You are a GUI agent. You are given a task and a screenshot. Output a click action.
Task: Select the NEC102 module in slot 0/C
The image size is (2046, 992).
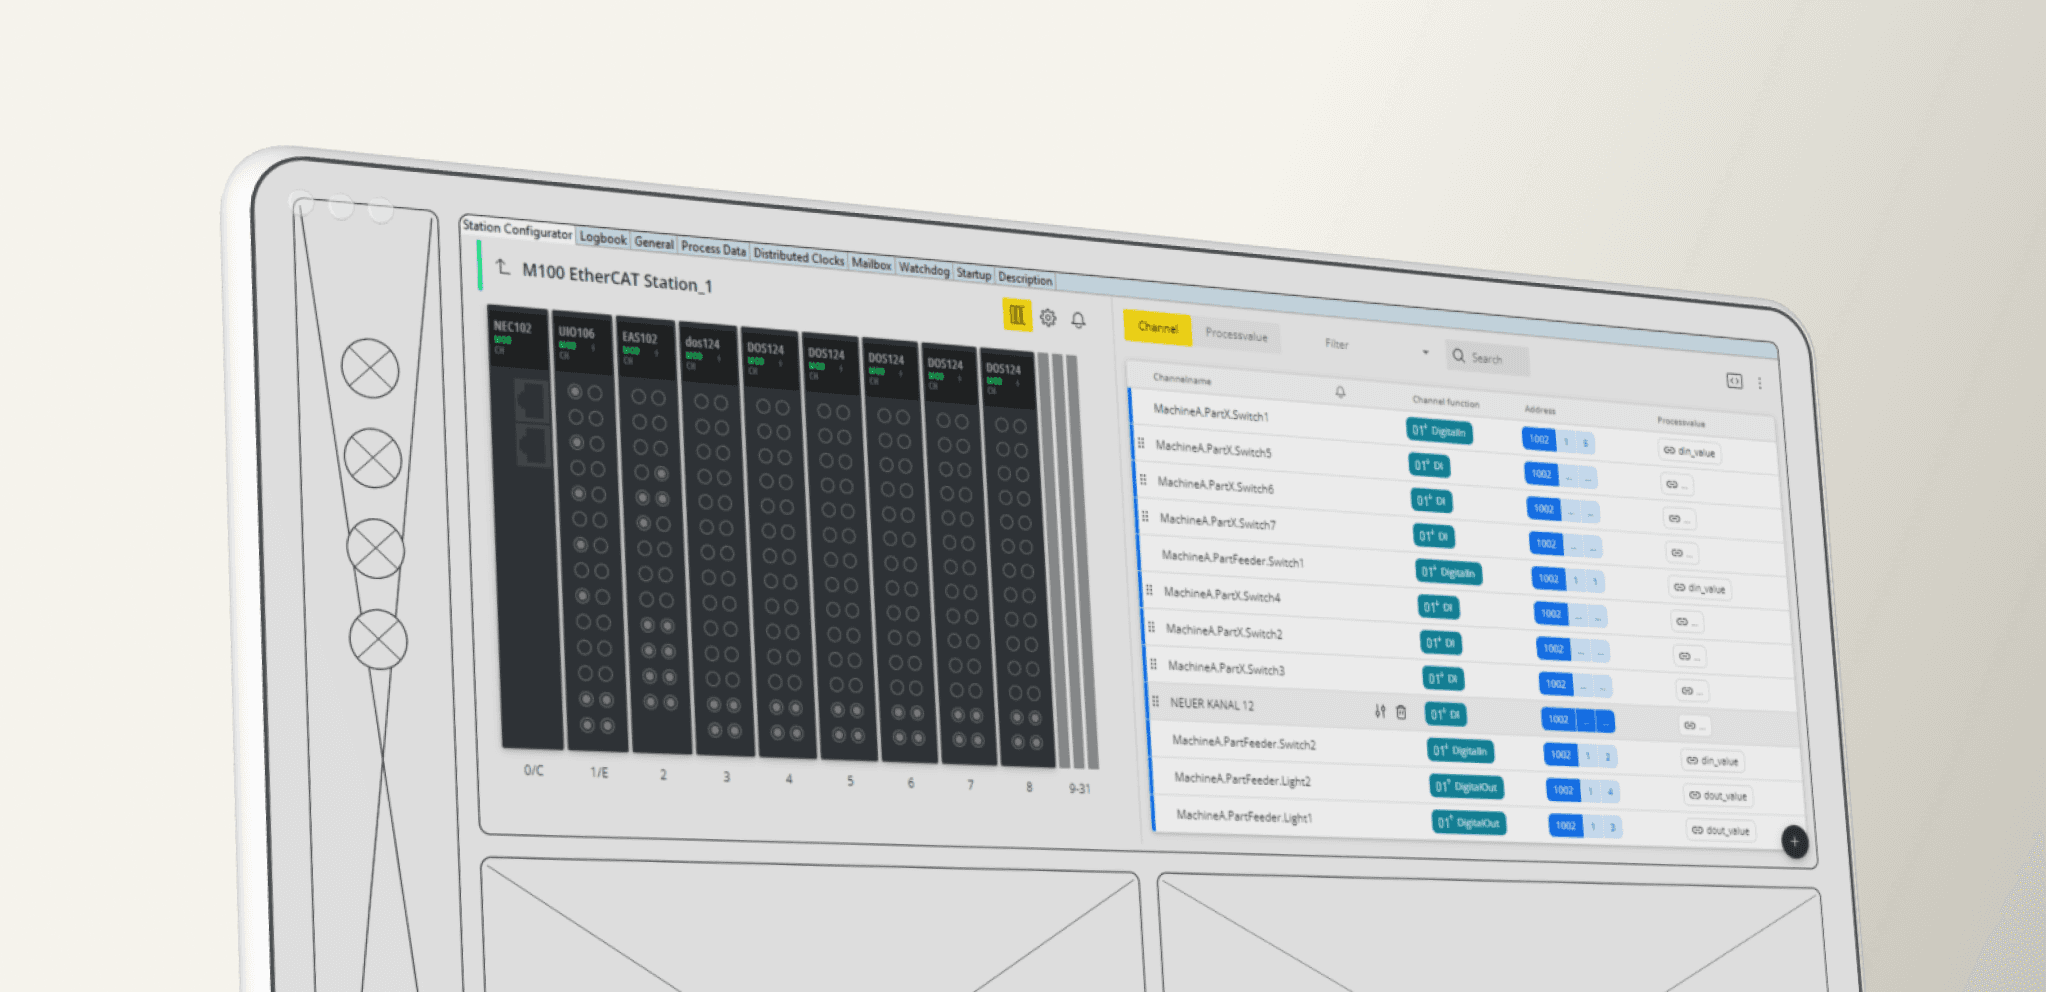pos(524,528)
